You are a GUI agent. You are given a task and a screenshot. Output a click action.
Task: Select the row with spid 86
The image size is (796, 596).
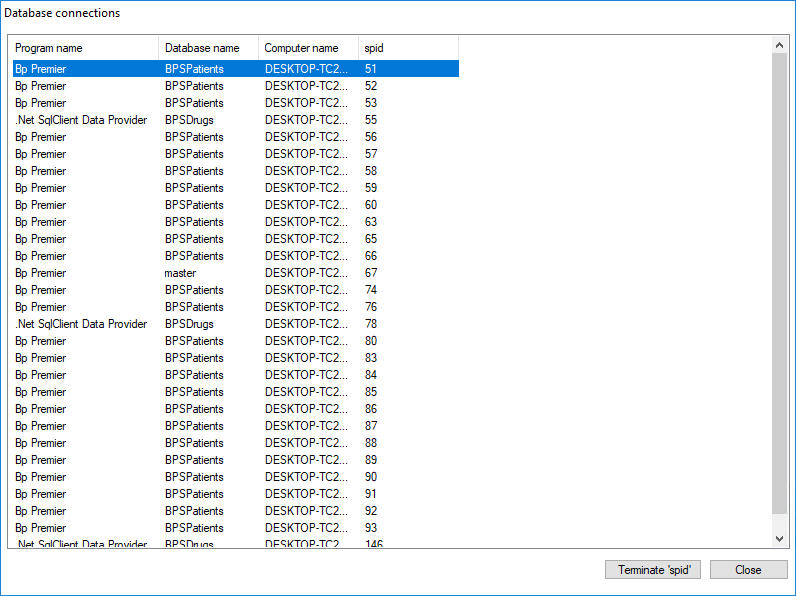pos(236,409)
